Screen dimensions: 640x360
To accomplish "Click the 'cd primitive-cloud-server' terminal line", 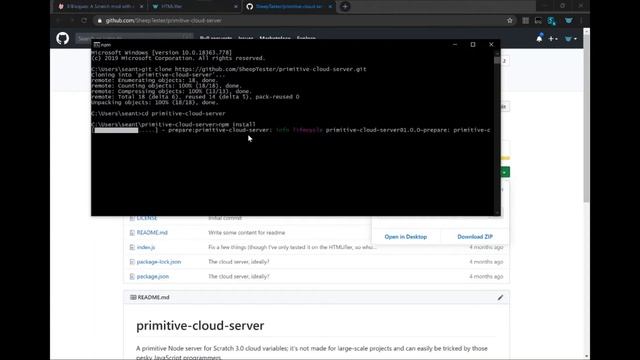I will click(158, 113).
